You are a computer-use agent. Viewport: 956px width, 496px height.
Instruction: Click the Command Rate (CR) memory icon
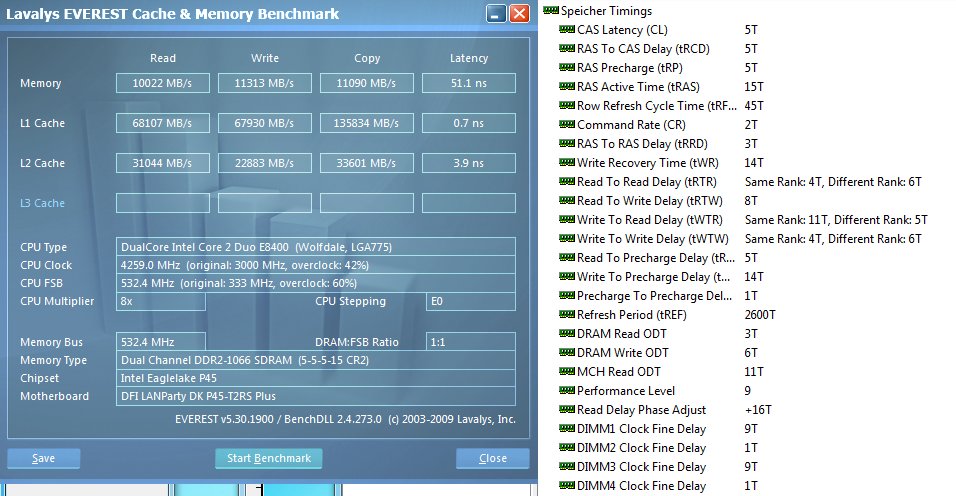point(567,124)
